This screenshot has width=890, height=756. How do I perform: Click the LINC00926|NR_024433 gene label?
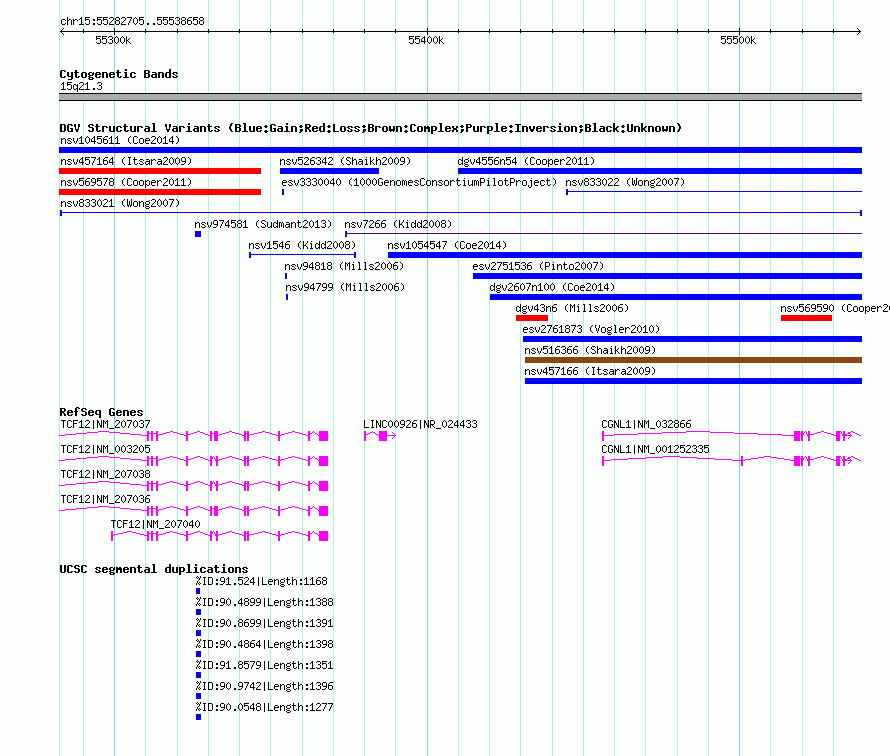420,424
